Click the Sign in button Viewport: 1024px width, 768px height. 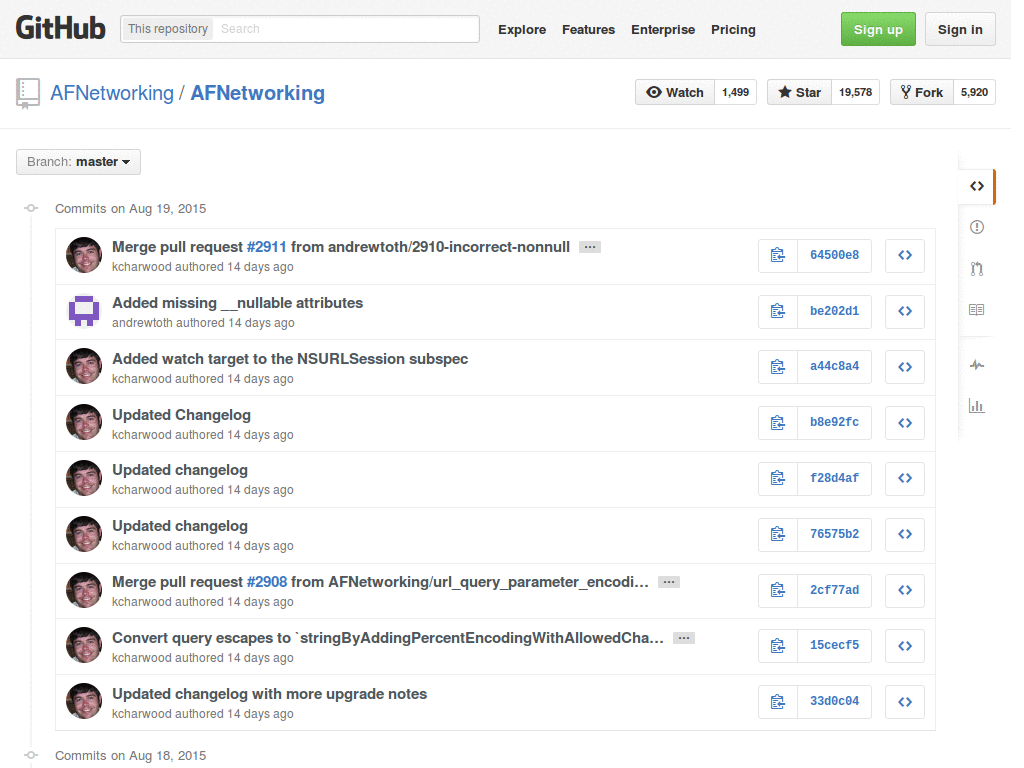point(960,29)
